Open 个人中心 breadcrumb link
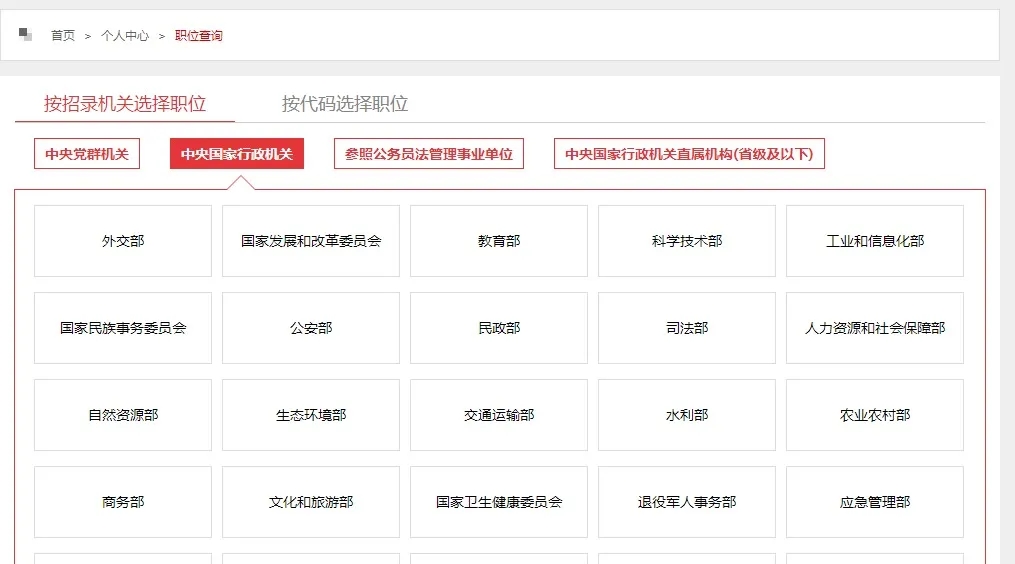Image resolution: width=1015 pixels, height=564 pixels. (x=125, y=36)
